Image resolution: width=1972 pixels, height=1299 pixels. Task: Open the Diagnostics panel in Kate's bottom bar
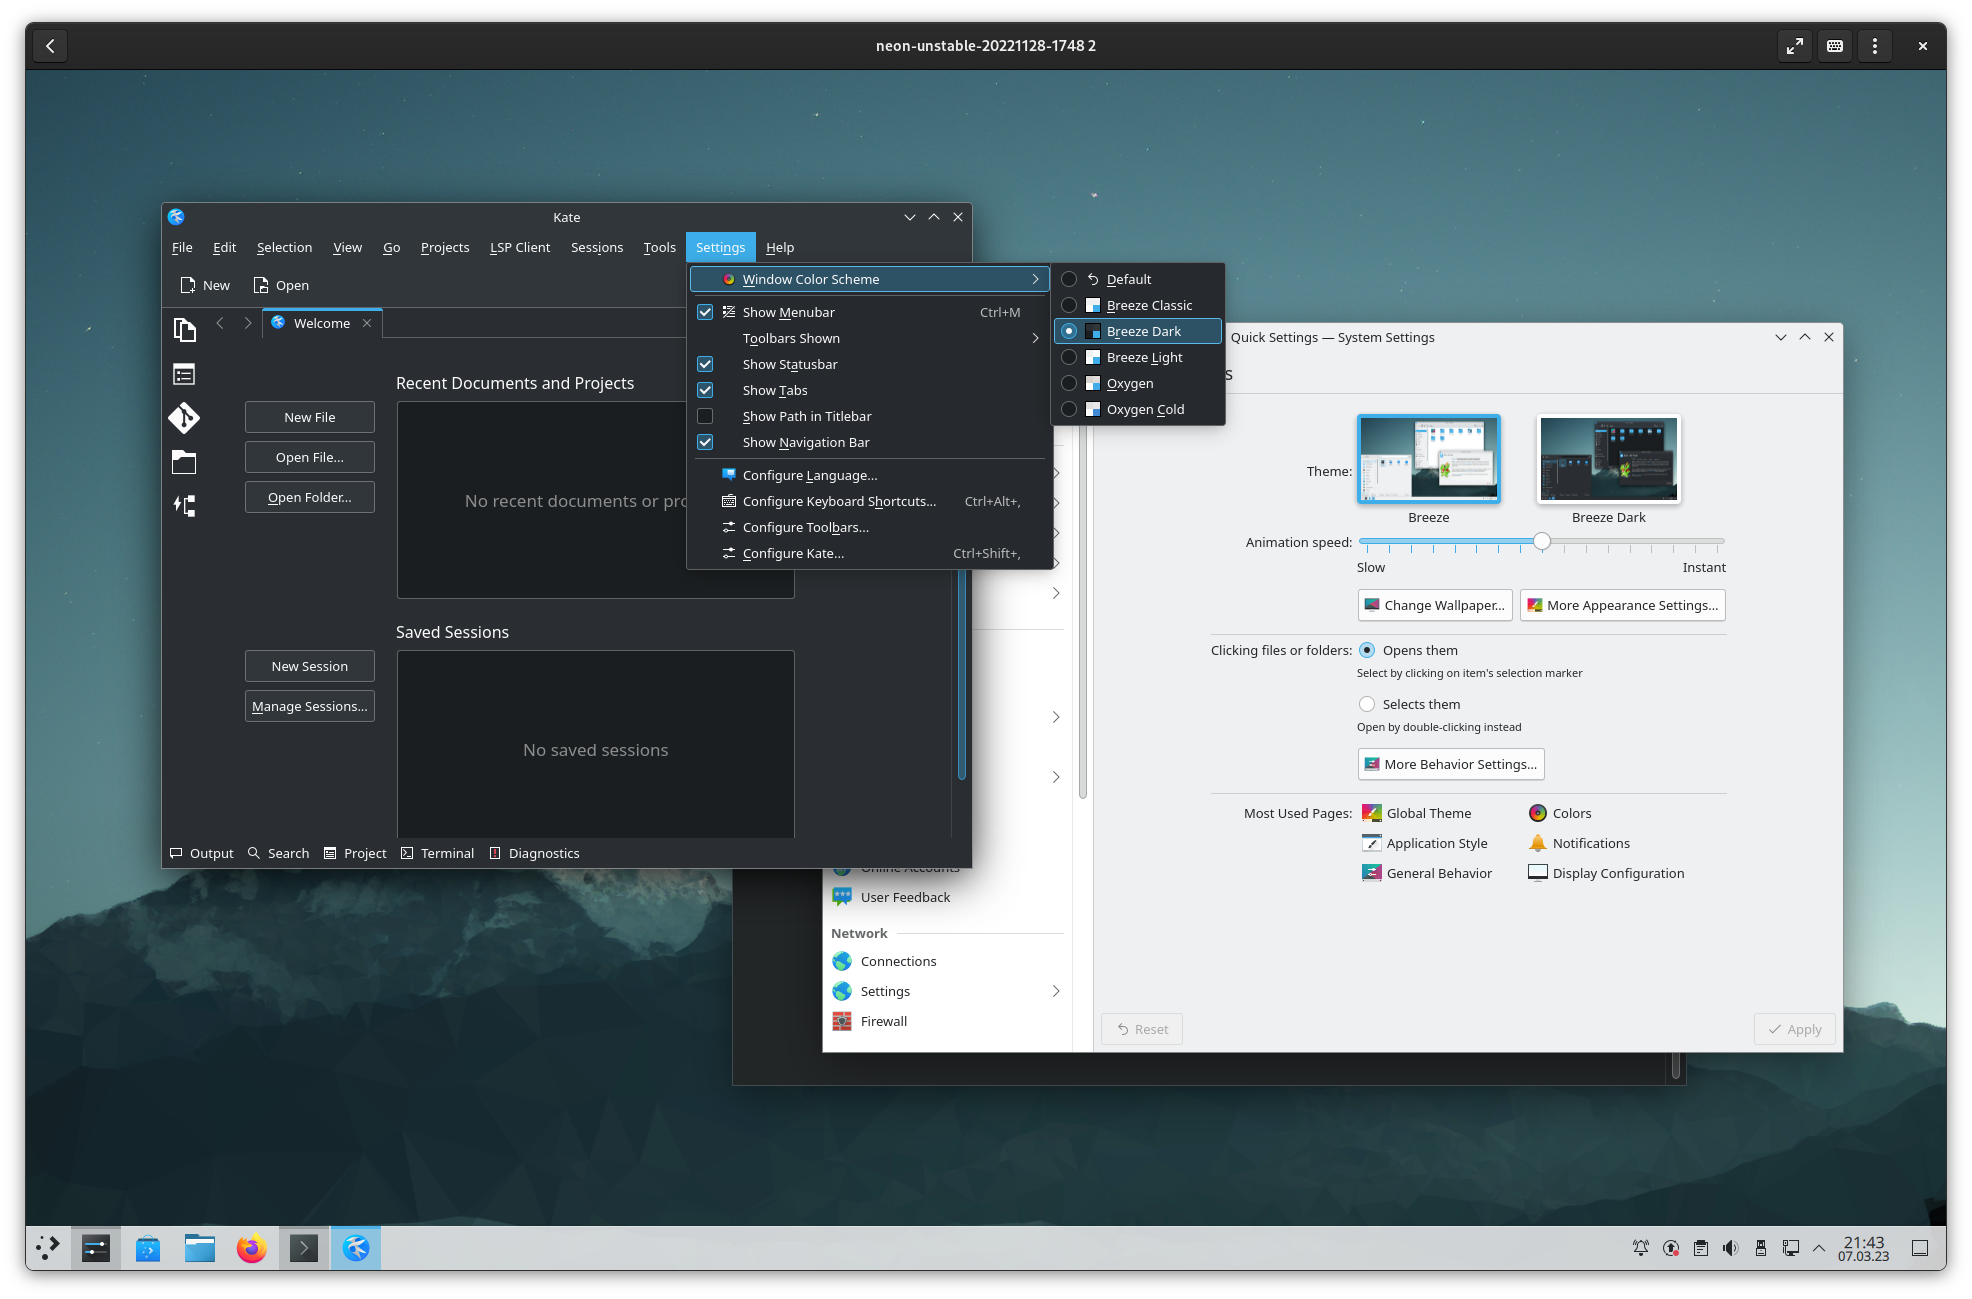[535, 853]
